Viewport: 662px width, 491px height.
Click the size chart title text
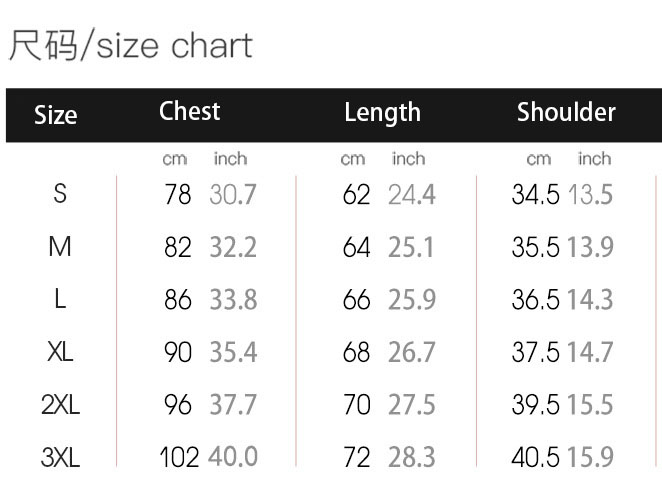pyautogui.click(x=130, y=45)
